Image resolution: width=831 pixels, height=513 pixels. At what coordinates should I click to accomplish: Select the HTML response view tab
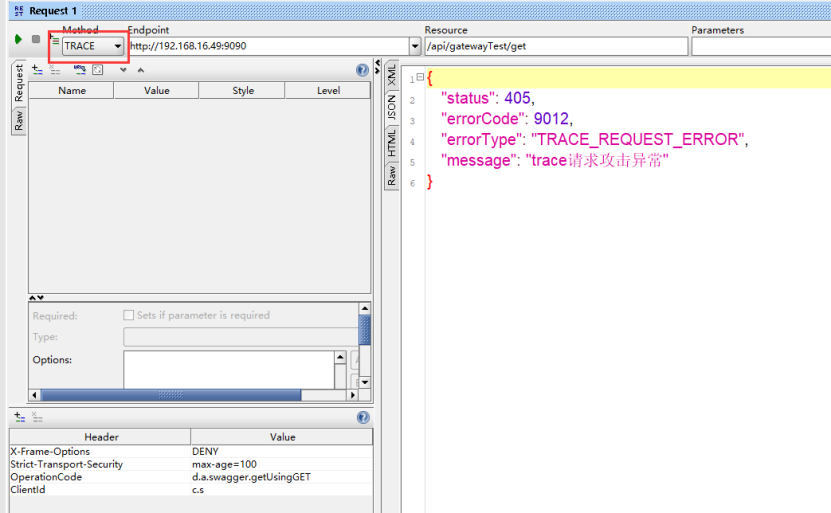pyautogui.click(x=392, y=142)
